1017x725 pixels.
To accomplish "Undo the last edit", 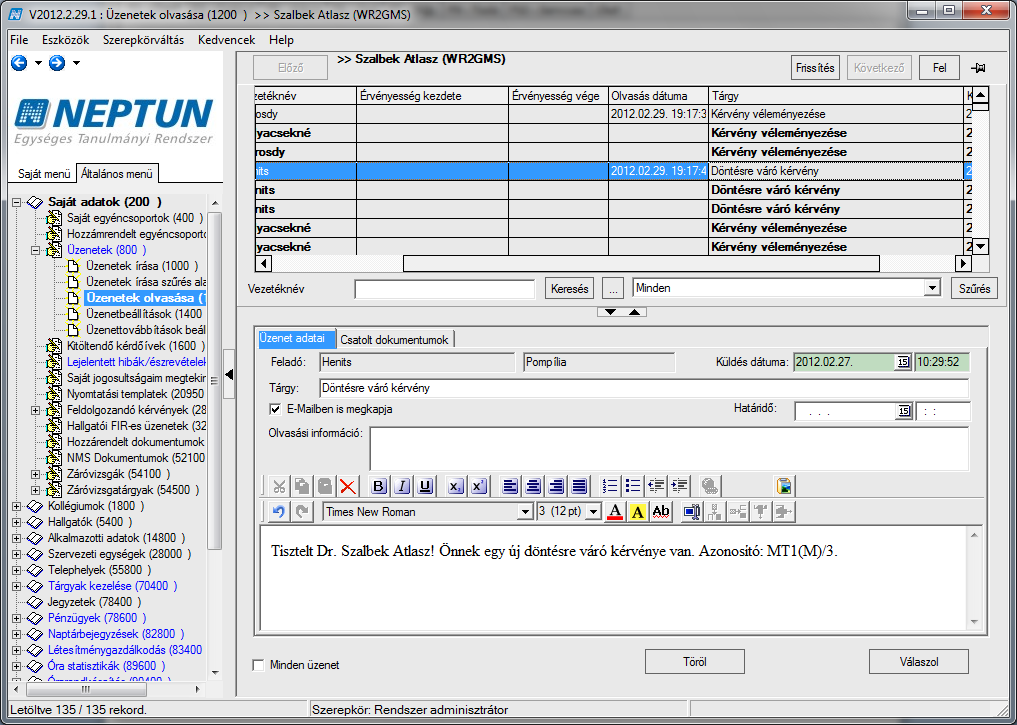I will click(279, 512).
